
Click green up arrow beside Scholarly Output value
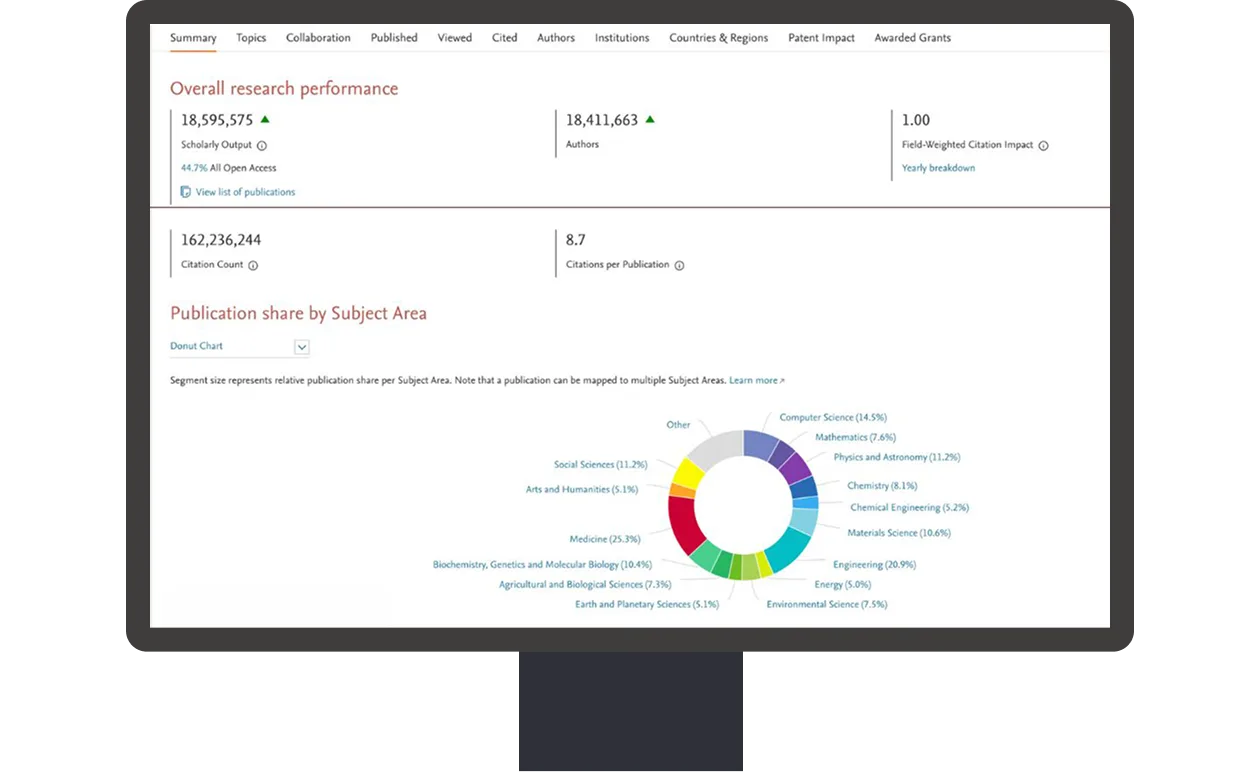[x=265, y=119]
